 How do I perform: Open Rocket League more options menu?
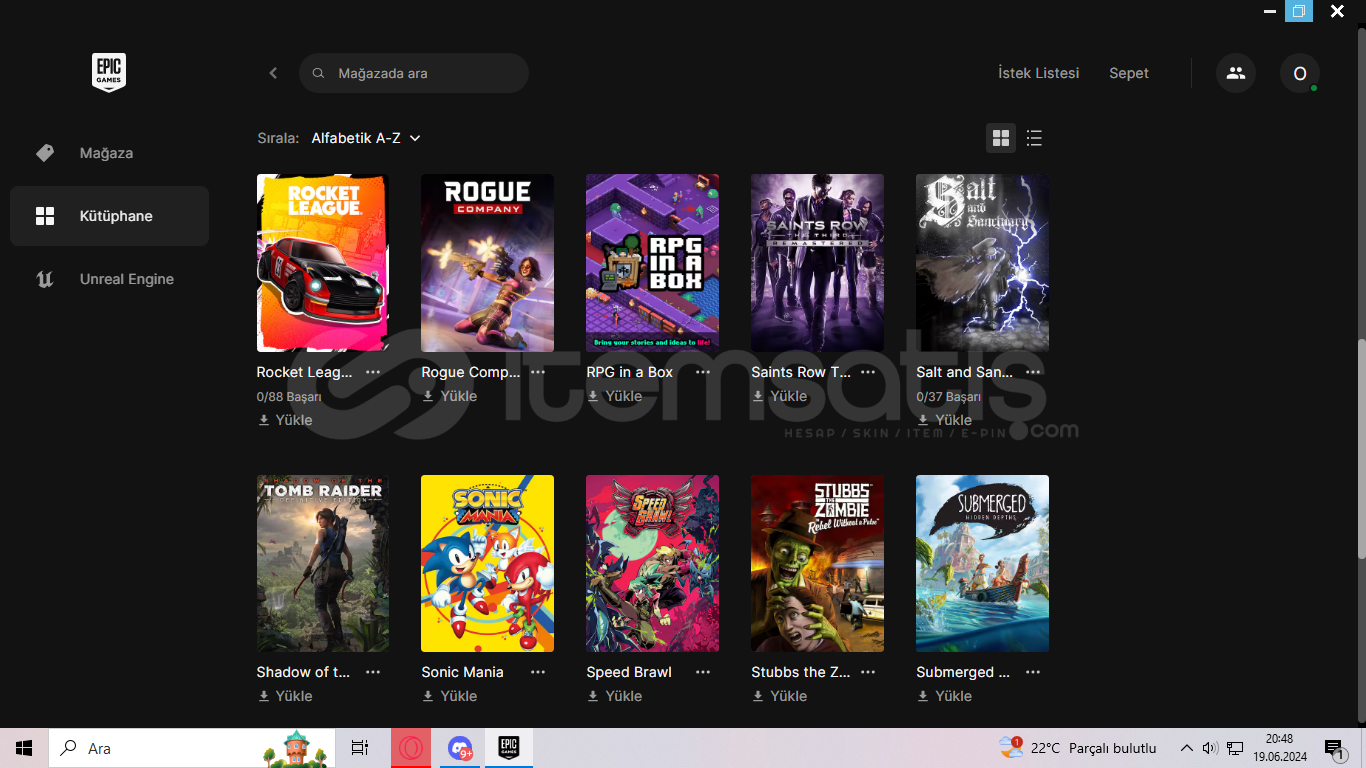pyautogui.click(x=373, y=372)
